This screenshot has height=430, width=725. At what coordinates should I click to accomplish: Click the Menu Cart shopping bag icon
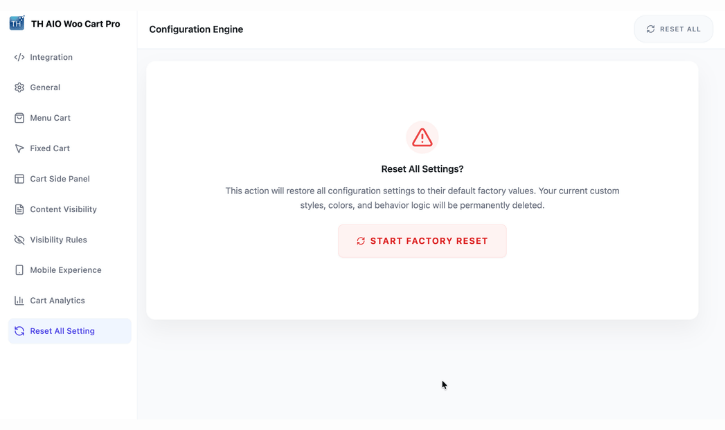pyautogui.click(x=19, y=118)
